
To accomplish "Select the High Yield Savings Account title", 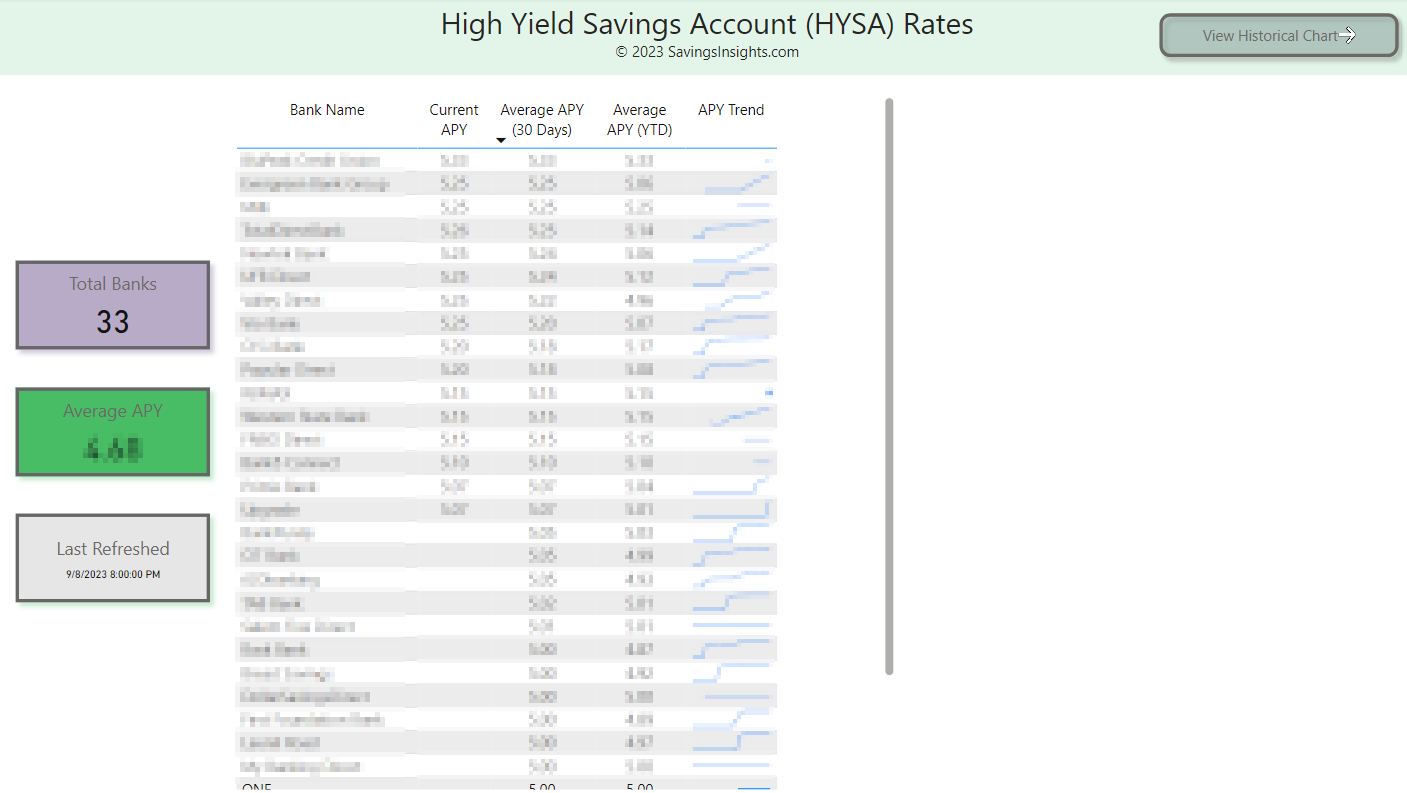I will [707, 24].
